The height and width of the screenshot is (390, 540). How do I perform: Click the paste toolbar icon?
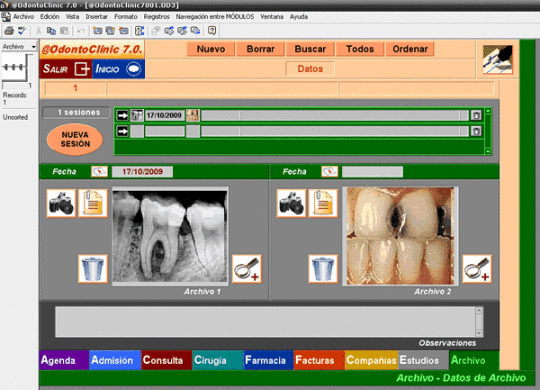pos(64,31)
